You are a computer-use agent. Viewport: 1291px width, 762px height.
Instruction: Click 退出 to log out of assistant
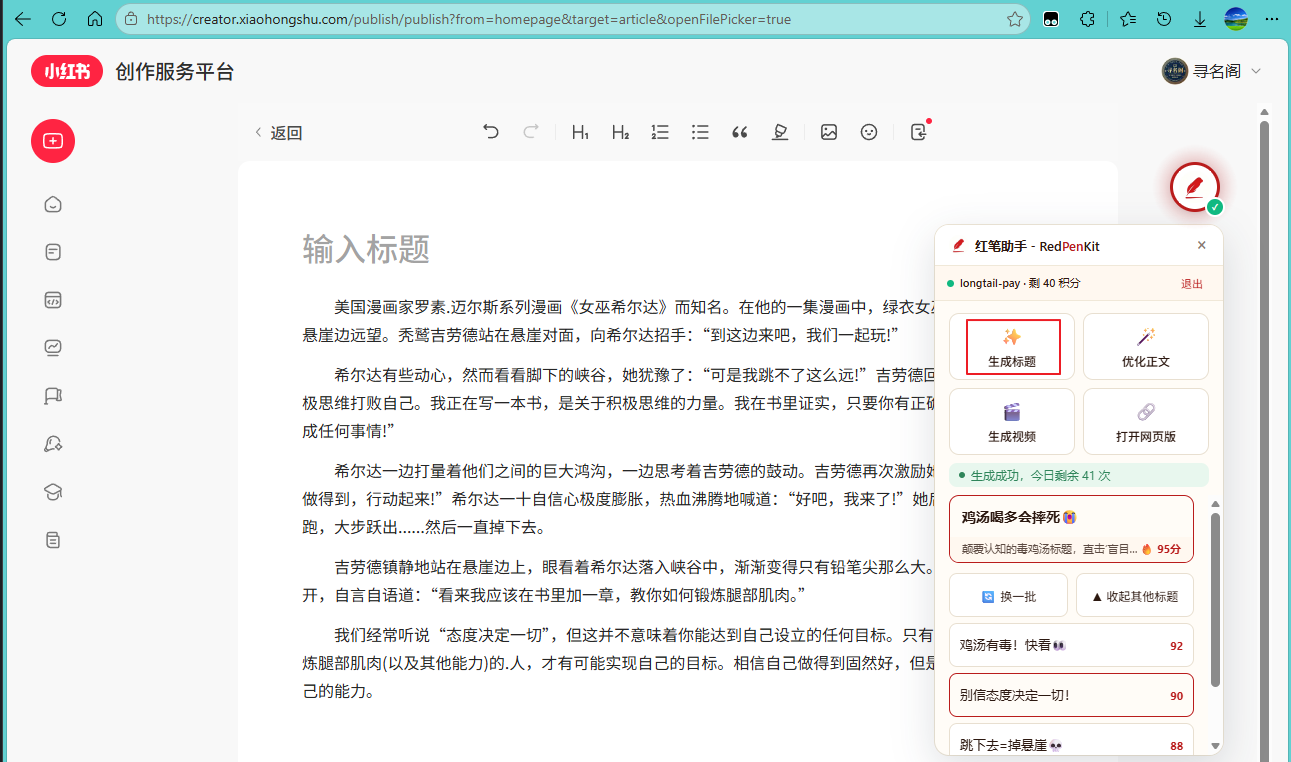tap(1192, 284)
